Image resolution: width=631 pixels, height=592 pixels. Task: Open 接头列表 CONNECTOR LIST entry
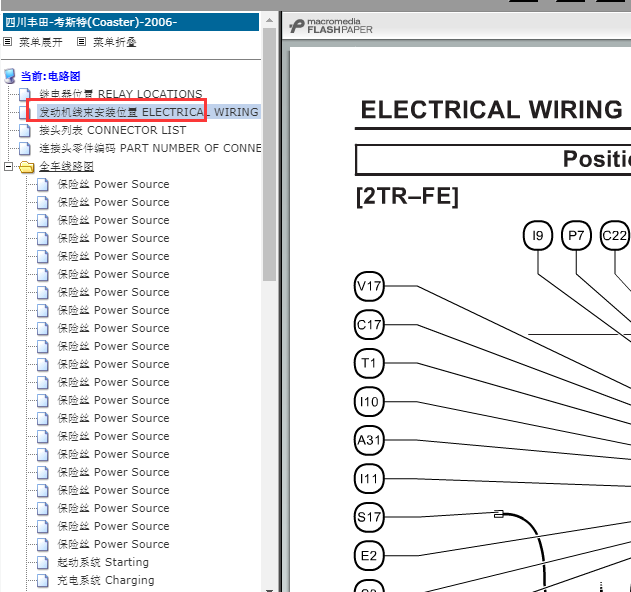[112, 130]
